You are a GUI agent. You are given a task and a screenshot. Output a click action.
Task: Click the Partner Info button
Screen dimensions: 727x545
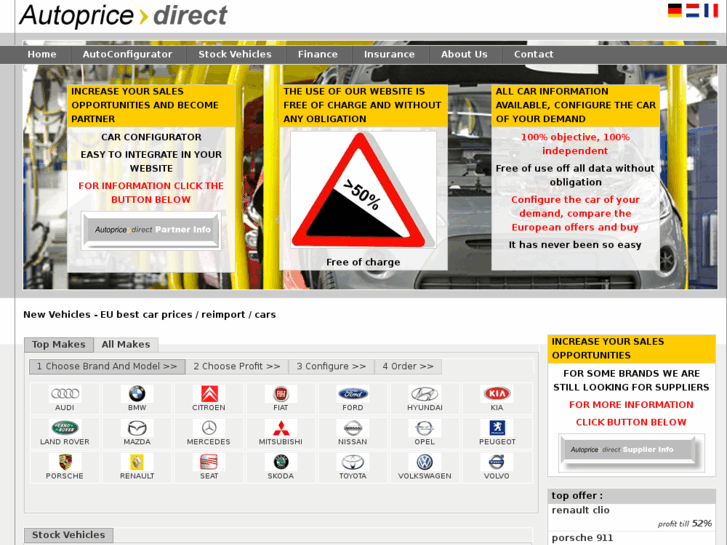pyautogui.click(x=151, y=231)
